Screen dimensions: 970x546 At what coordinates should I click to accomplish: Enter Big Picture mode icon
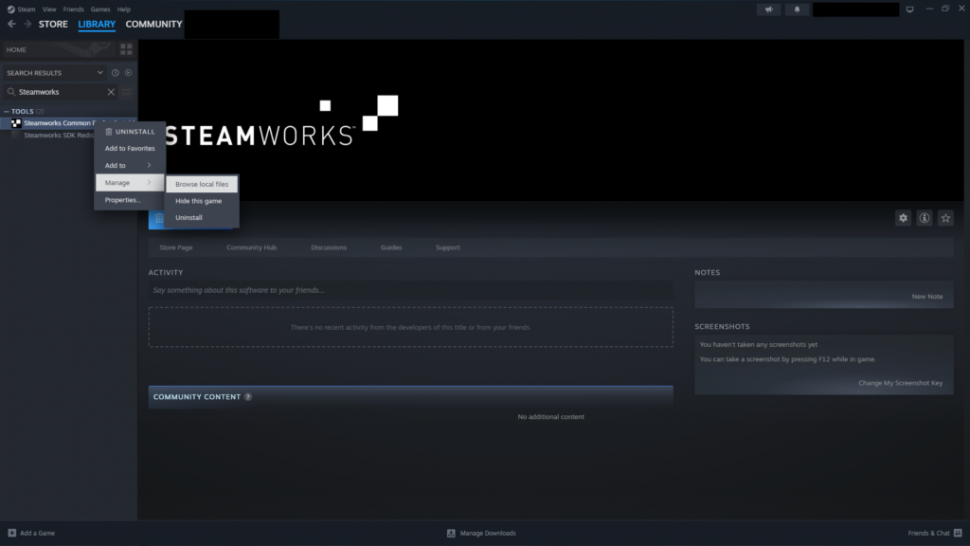pyautogui.click(x=909, y=9)
